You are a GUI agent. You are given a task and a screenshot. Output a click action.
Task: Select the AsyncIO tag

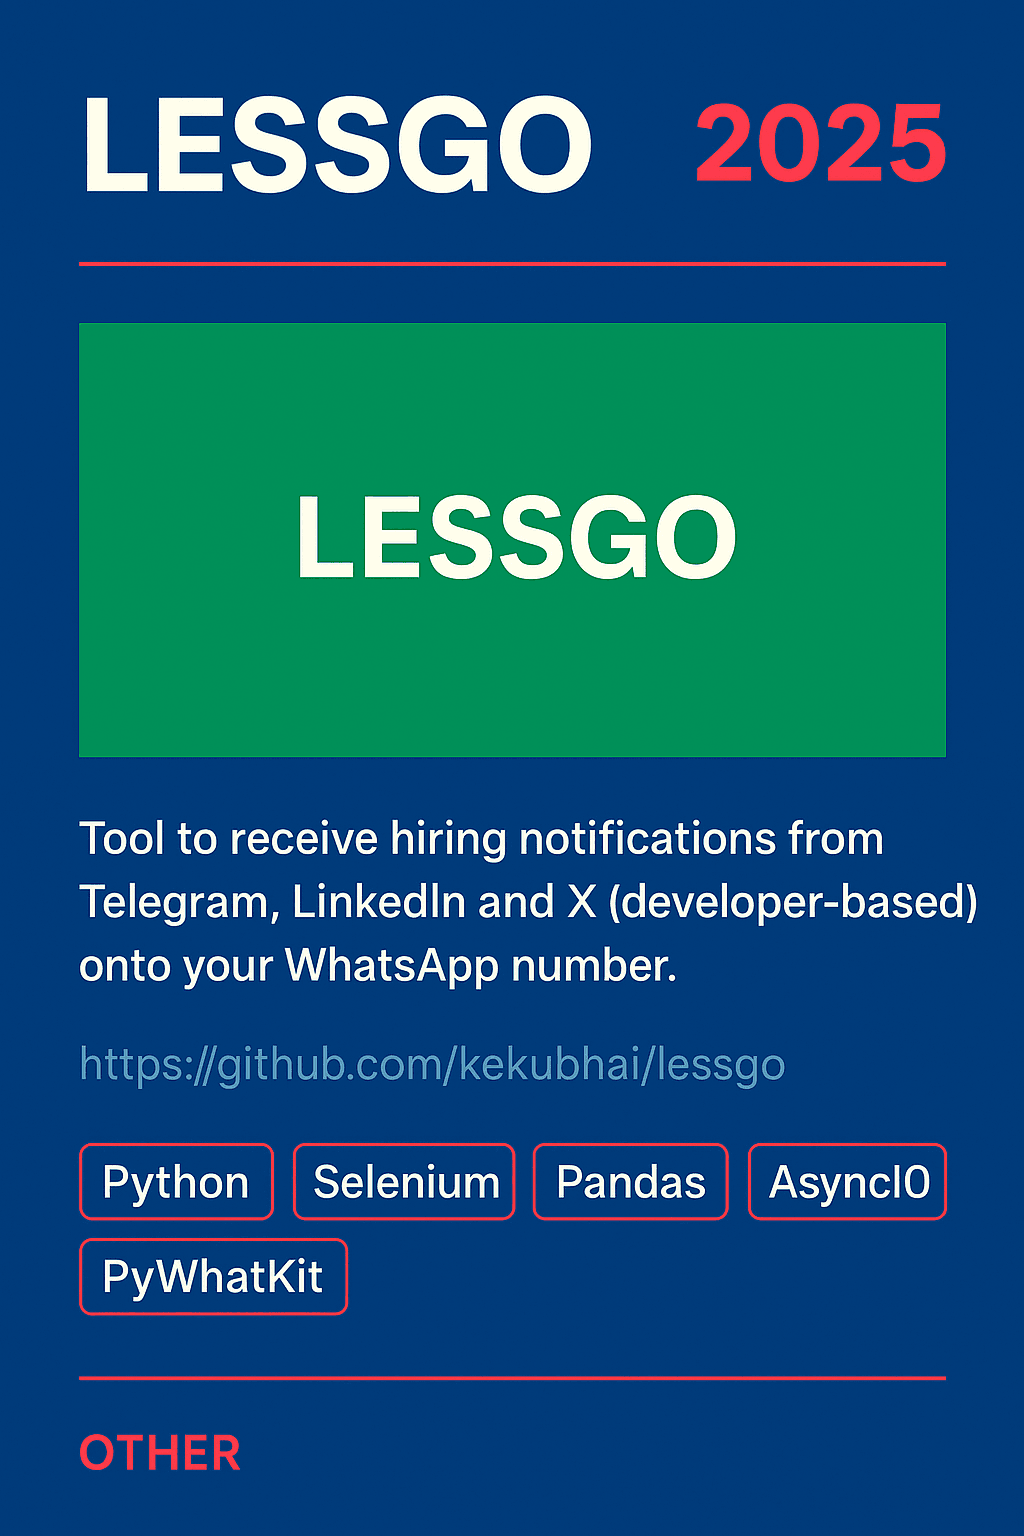[848, 1182]
